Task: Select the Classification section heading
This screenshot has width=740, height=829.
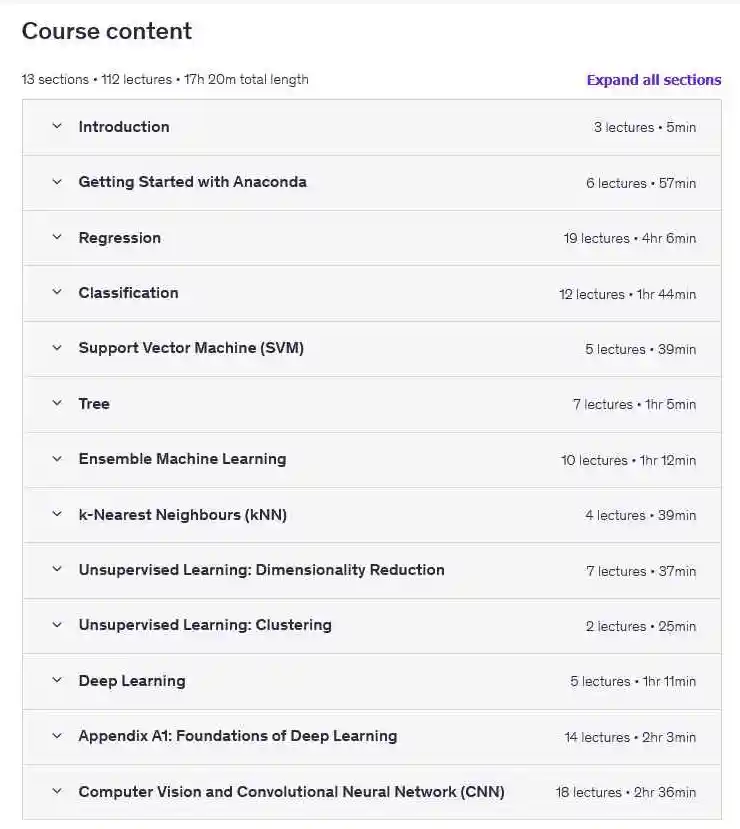Action: [129, 293]
